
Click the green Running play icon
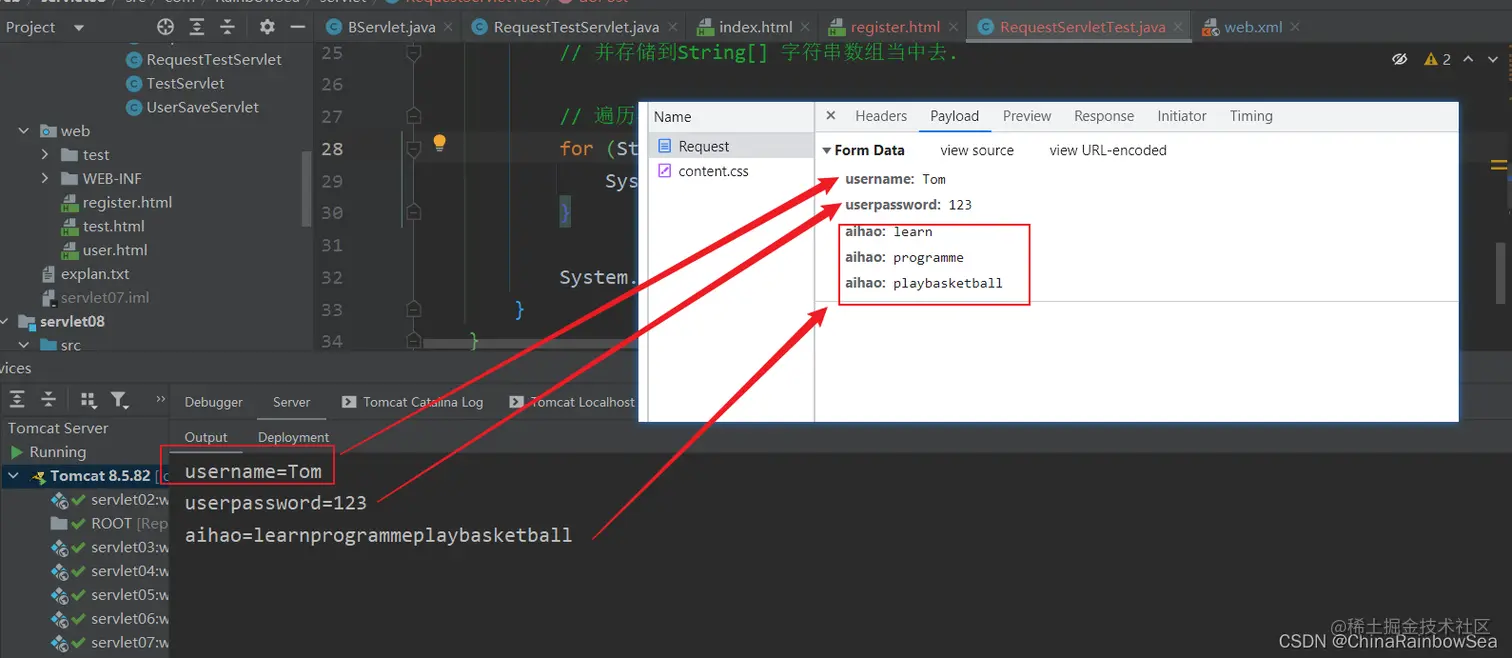tap(17, 452)
